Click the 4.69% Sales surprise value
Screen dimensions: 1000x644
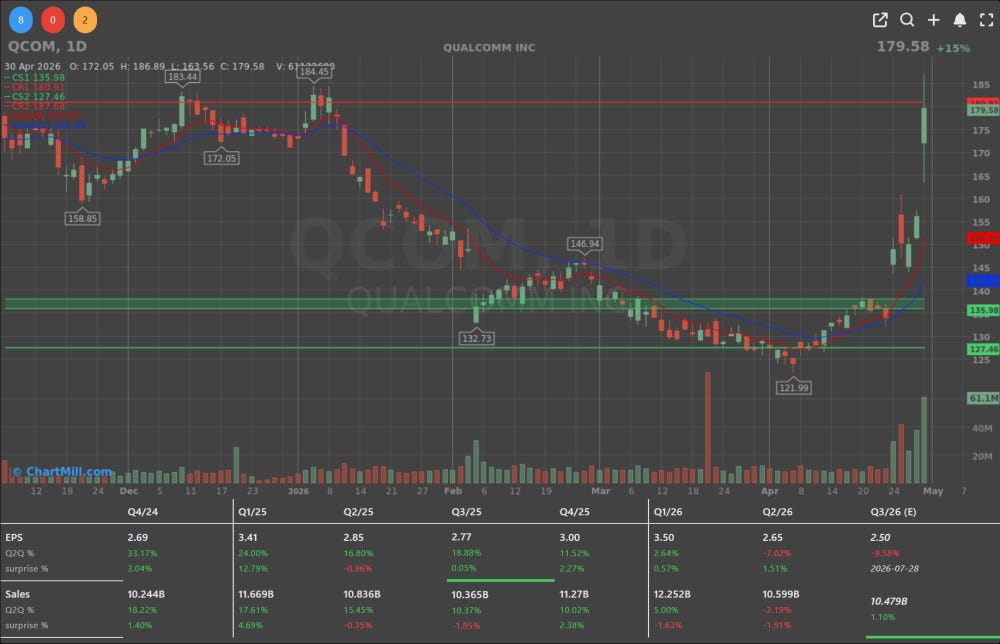point(250,626)
